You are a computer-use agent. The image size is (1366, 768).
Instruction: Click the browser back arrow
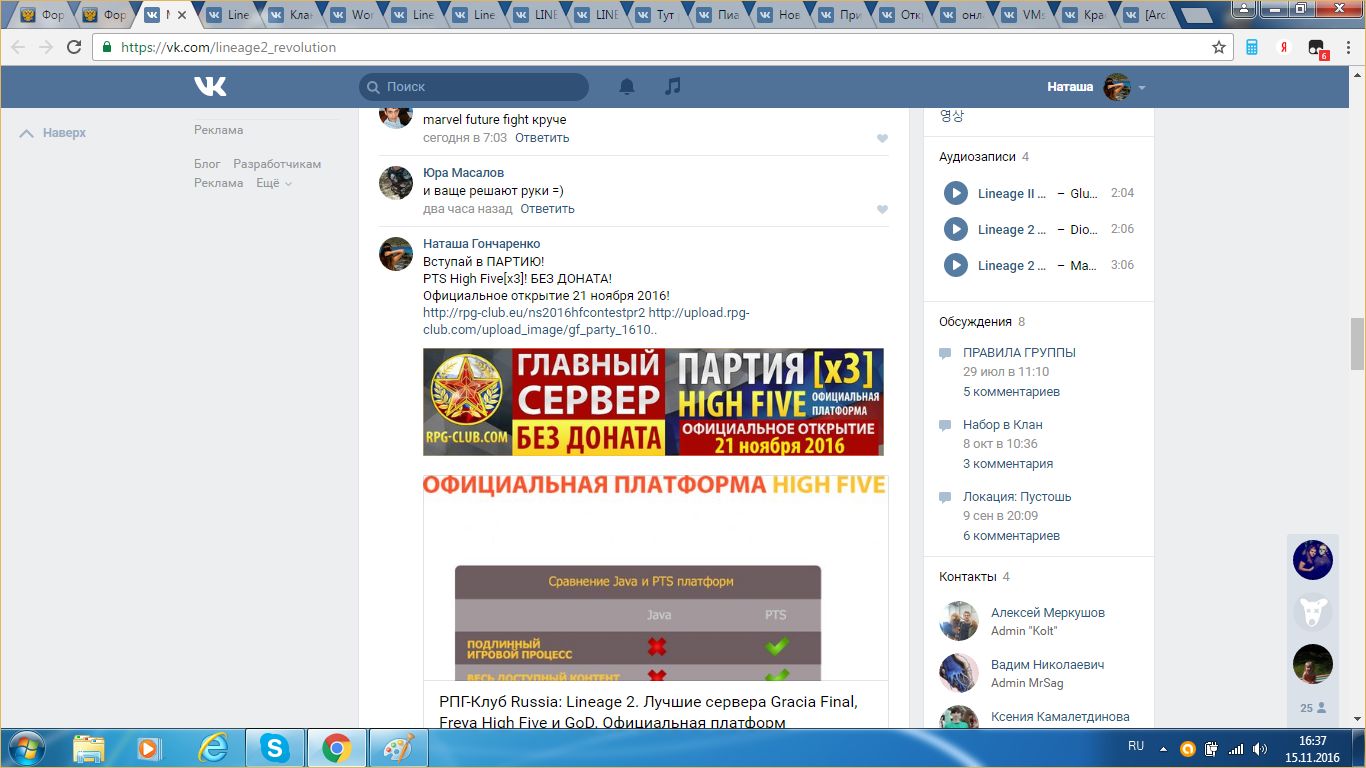18,47
